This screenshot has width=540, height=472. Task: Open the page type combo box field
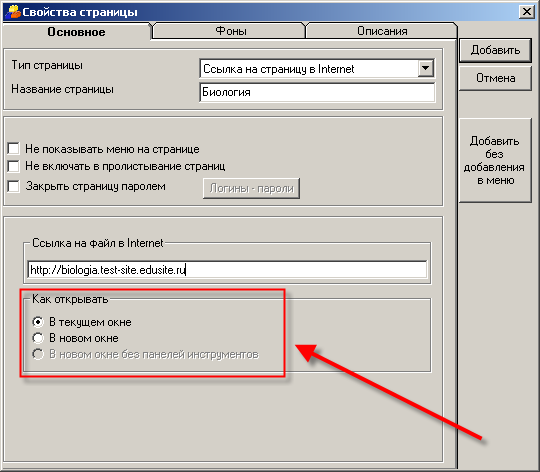317,69
